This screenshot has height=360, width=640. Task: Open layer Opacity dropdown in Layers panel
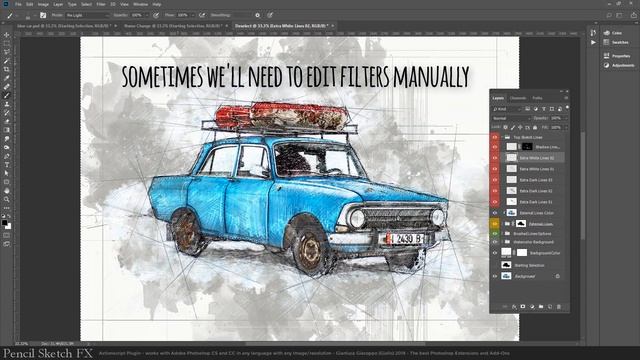(x=566, y=118)
